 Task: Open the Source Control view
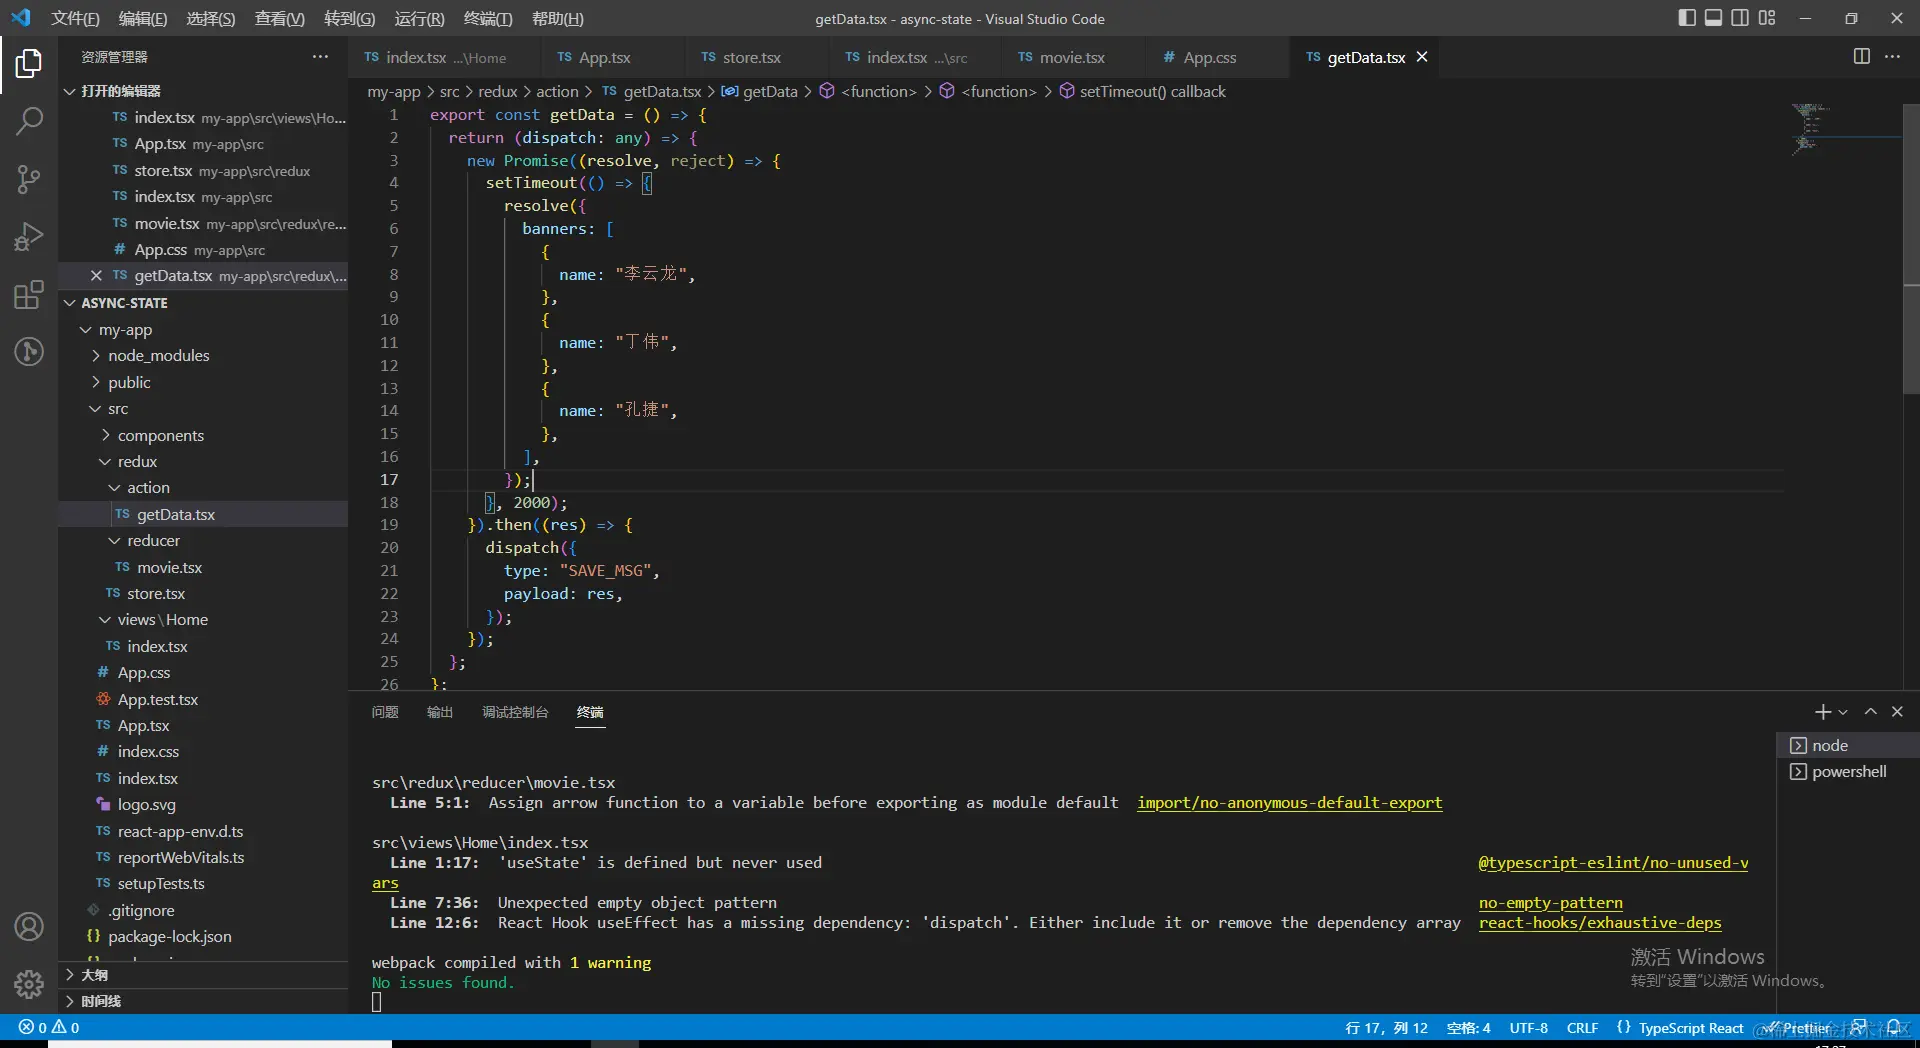[x=29, y=180]
